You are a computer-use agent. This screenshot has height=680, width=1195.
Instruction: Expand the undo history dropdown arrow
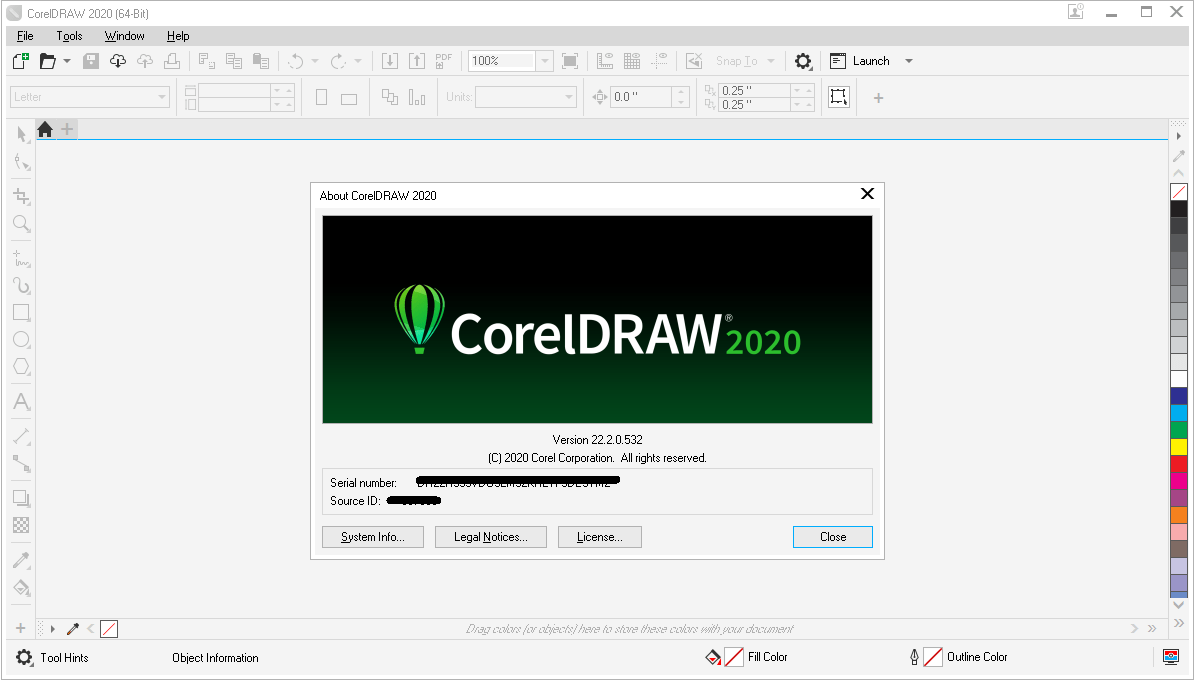click(315, 61)
